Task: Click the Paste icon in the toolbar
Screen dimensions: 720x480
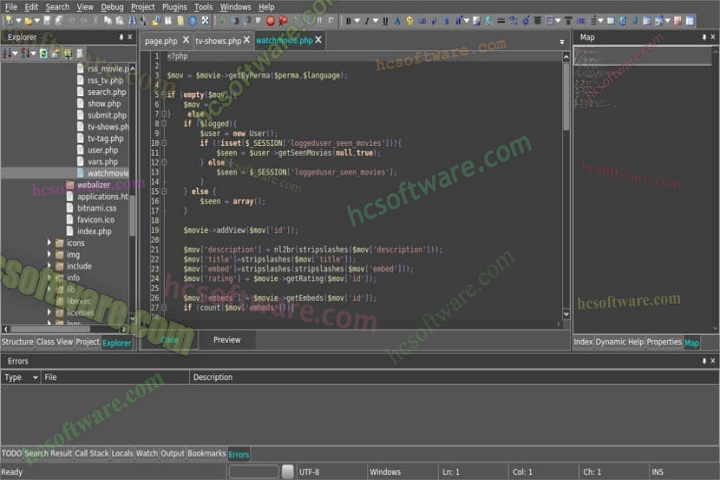Action: coord(120,21)
